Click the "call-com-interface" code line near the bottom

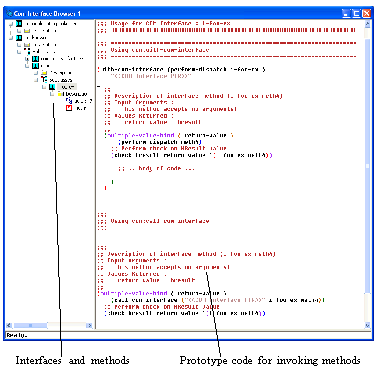[218, 300]
